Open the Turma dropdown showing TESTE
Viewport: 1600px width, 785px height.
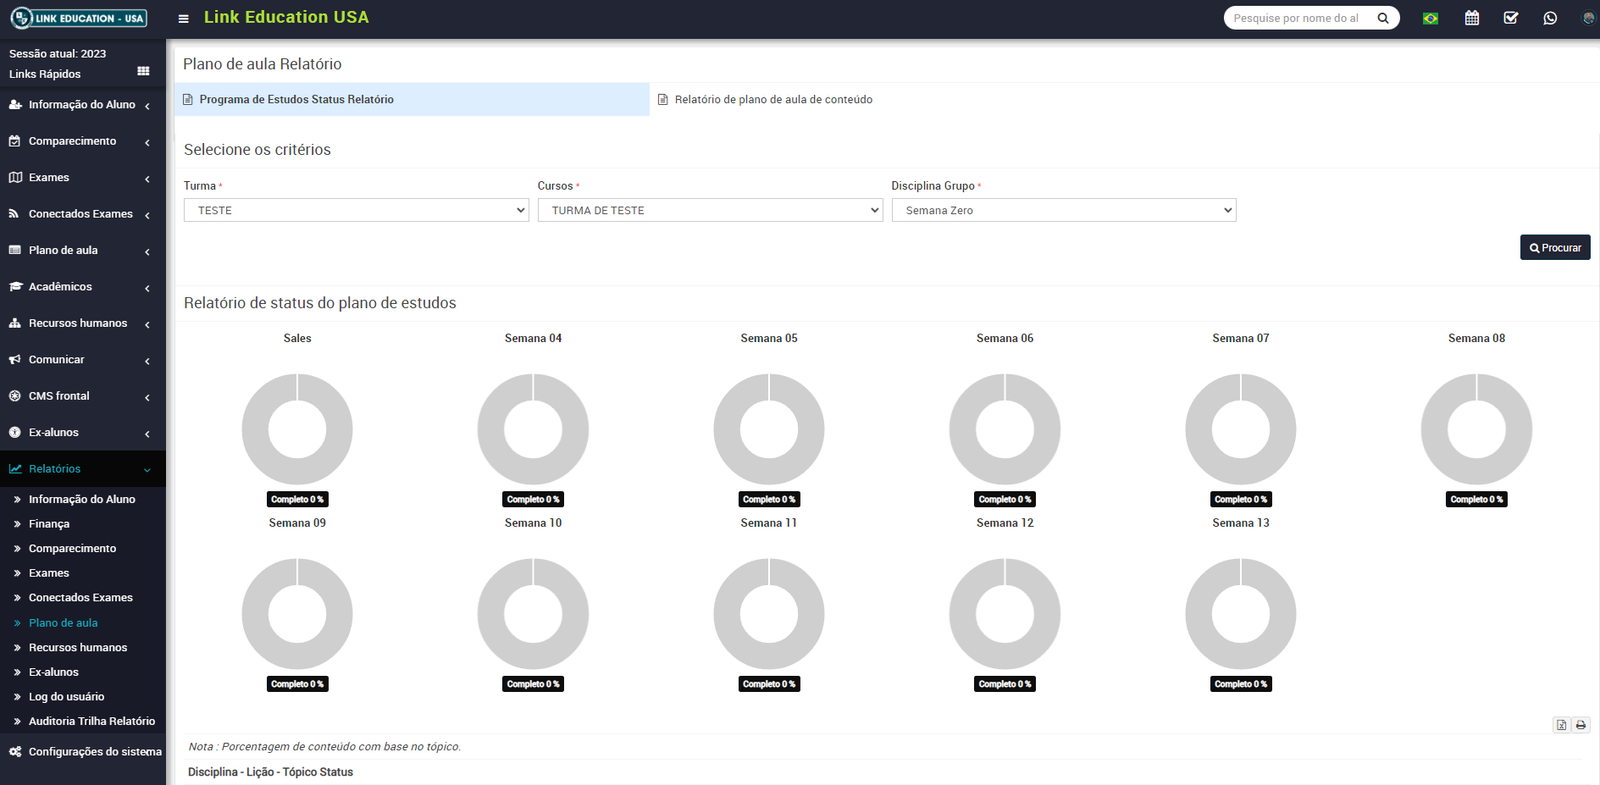pyautogui.click(x=356, y=210)
